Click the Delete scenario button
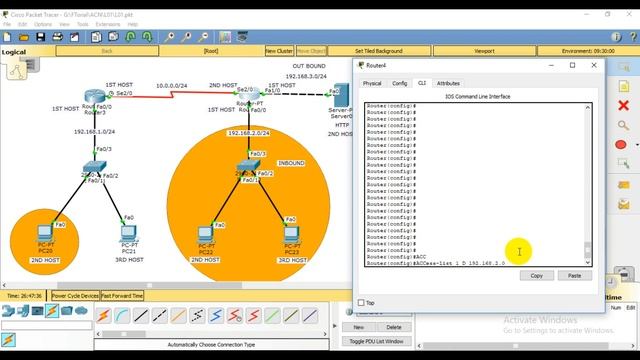Image resolution: width=640 pixels, height=360 pixels. click(x=394, y=327)
